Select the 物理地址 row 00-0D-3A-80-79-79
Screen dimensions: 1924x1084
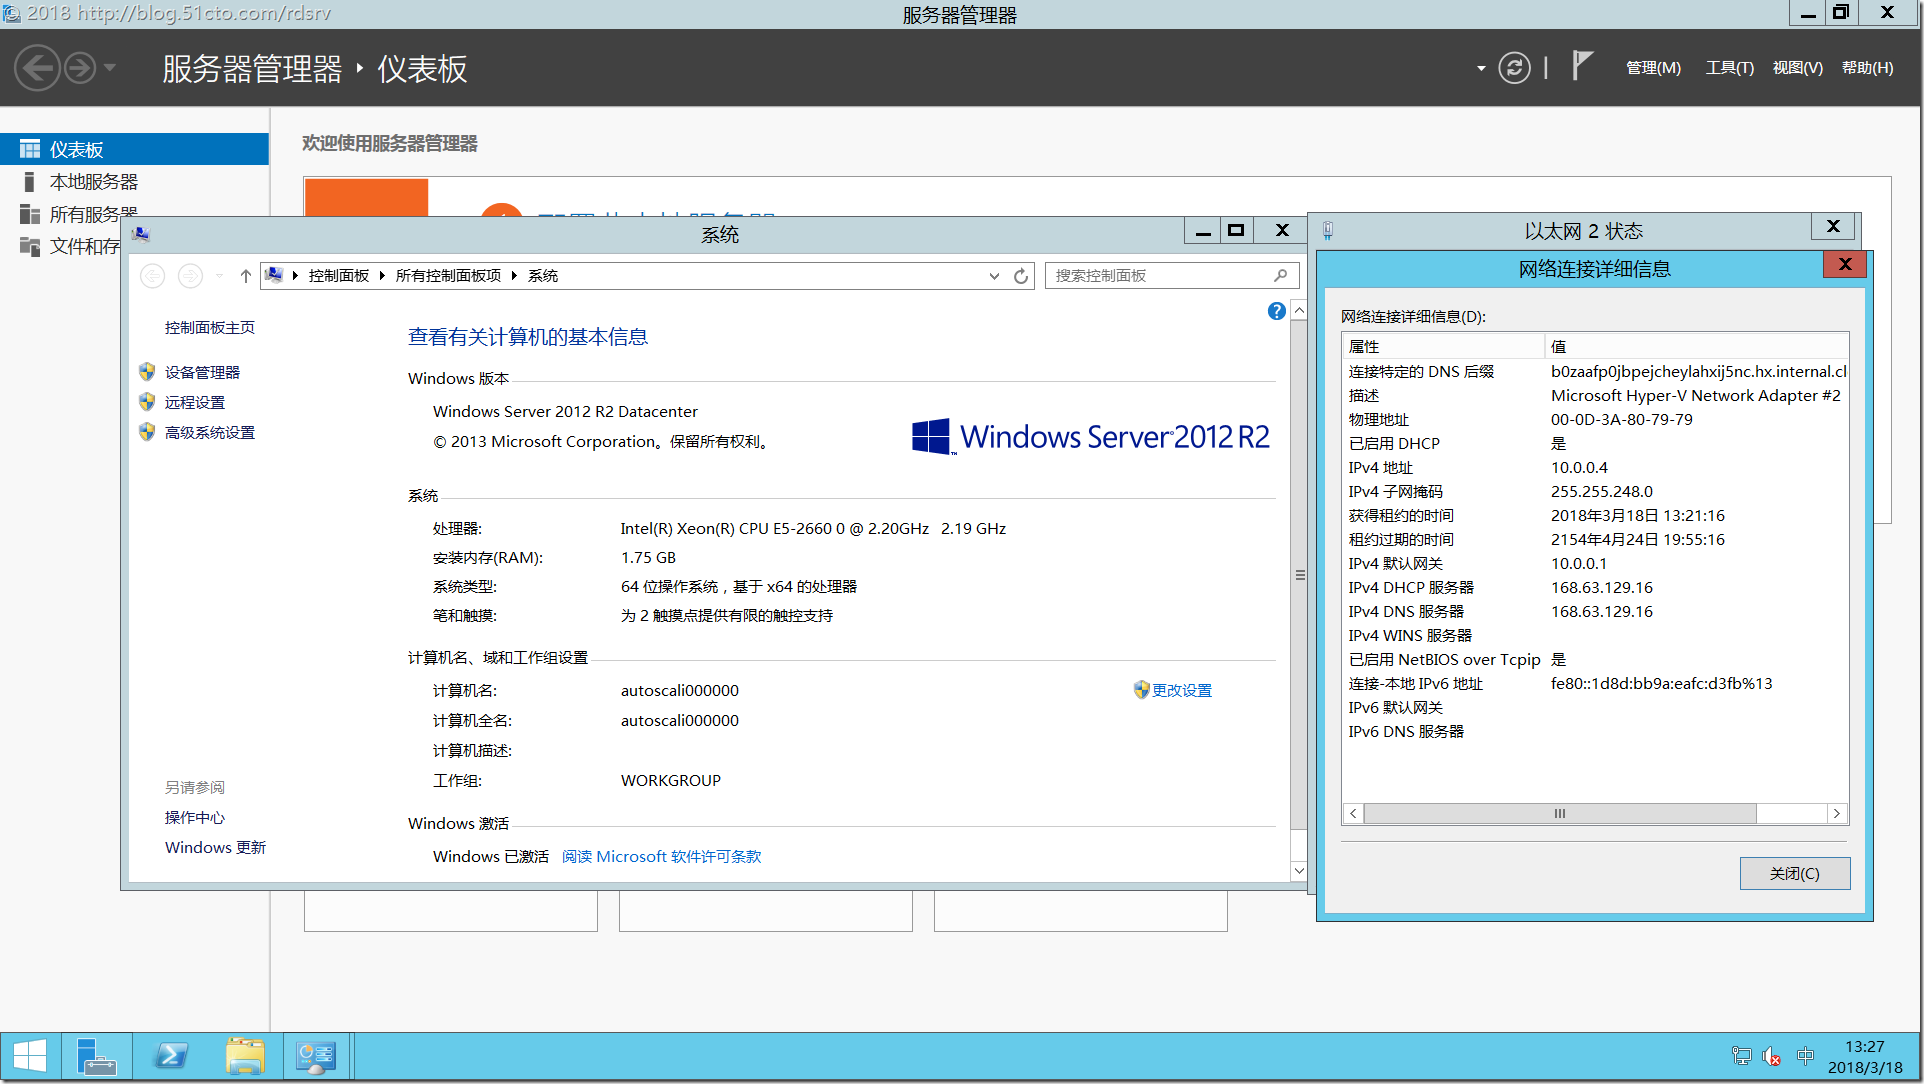pyautogui.click(x=1595, y=420)
